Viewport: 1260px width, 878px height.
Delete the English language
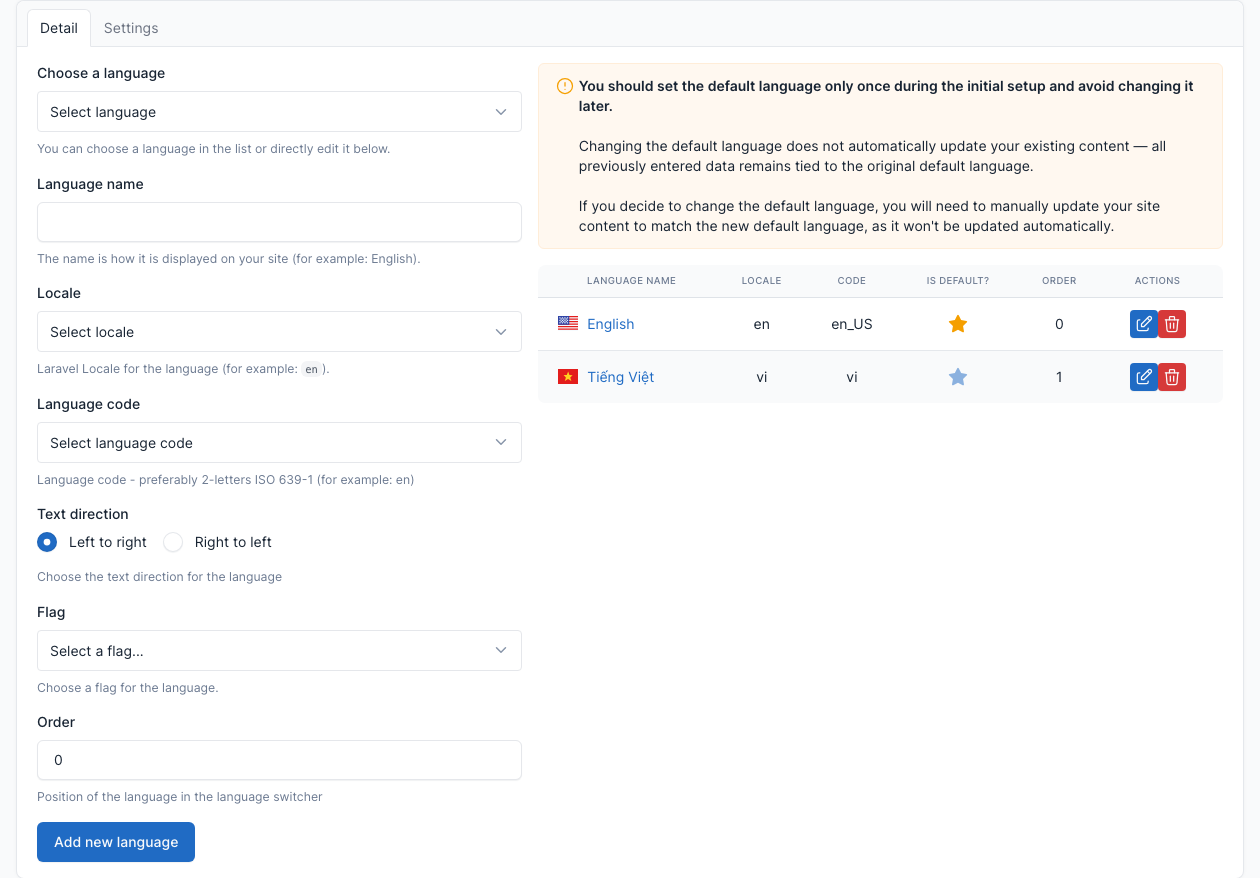(1172, 324)
